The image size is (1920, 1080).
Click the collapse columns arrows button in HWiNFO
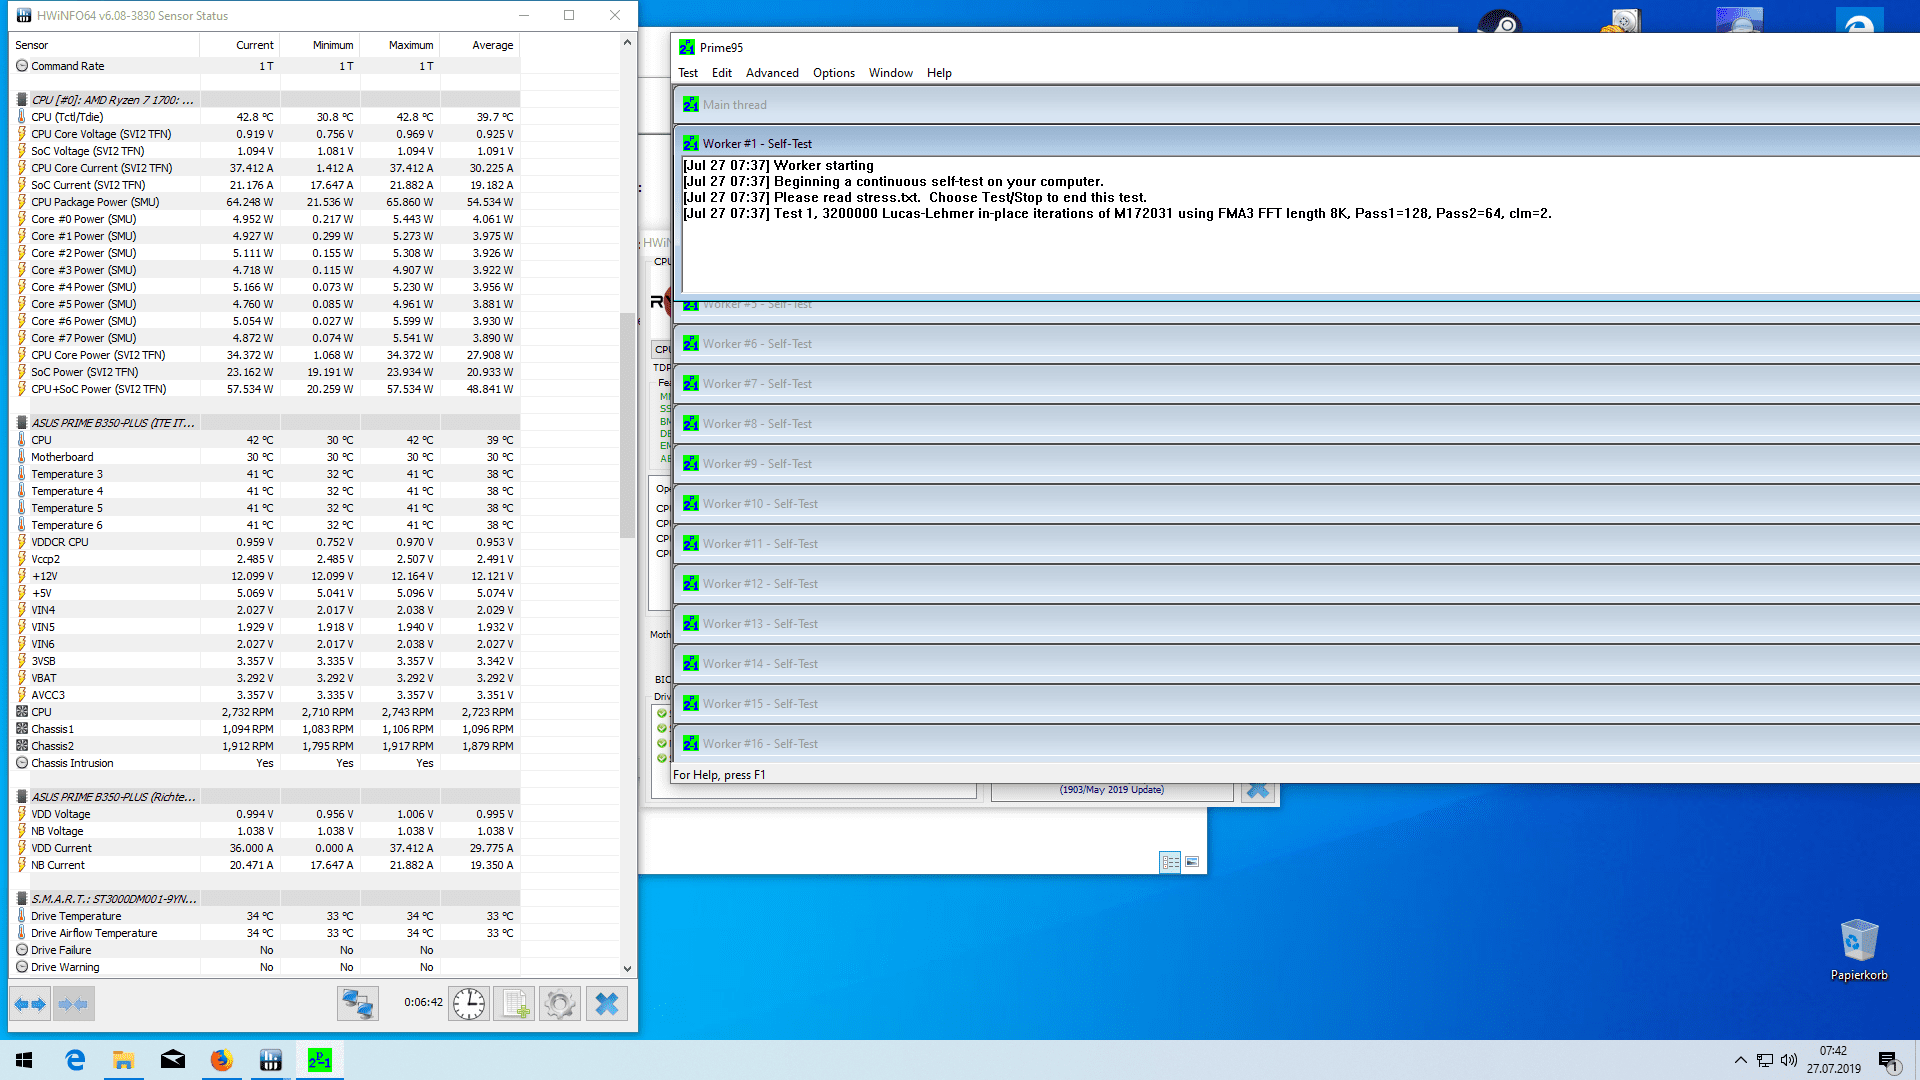point(74,1003)
